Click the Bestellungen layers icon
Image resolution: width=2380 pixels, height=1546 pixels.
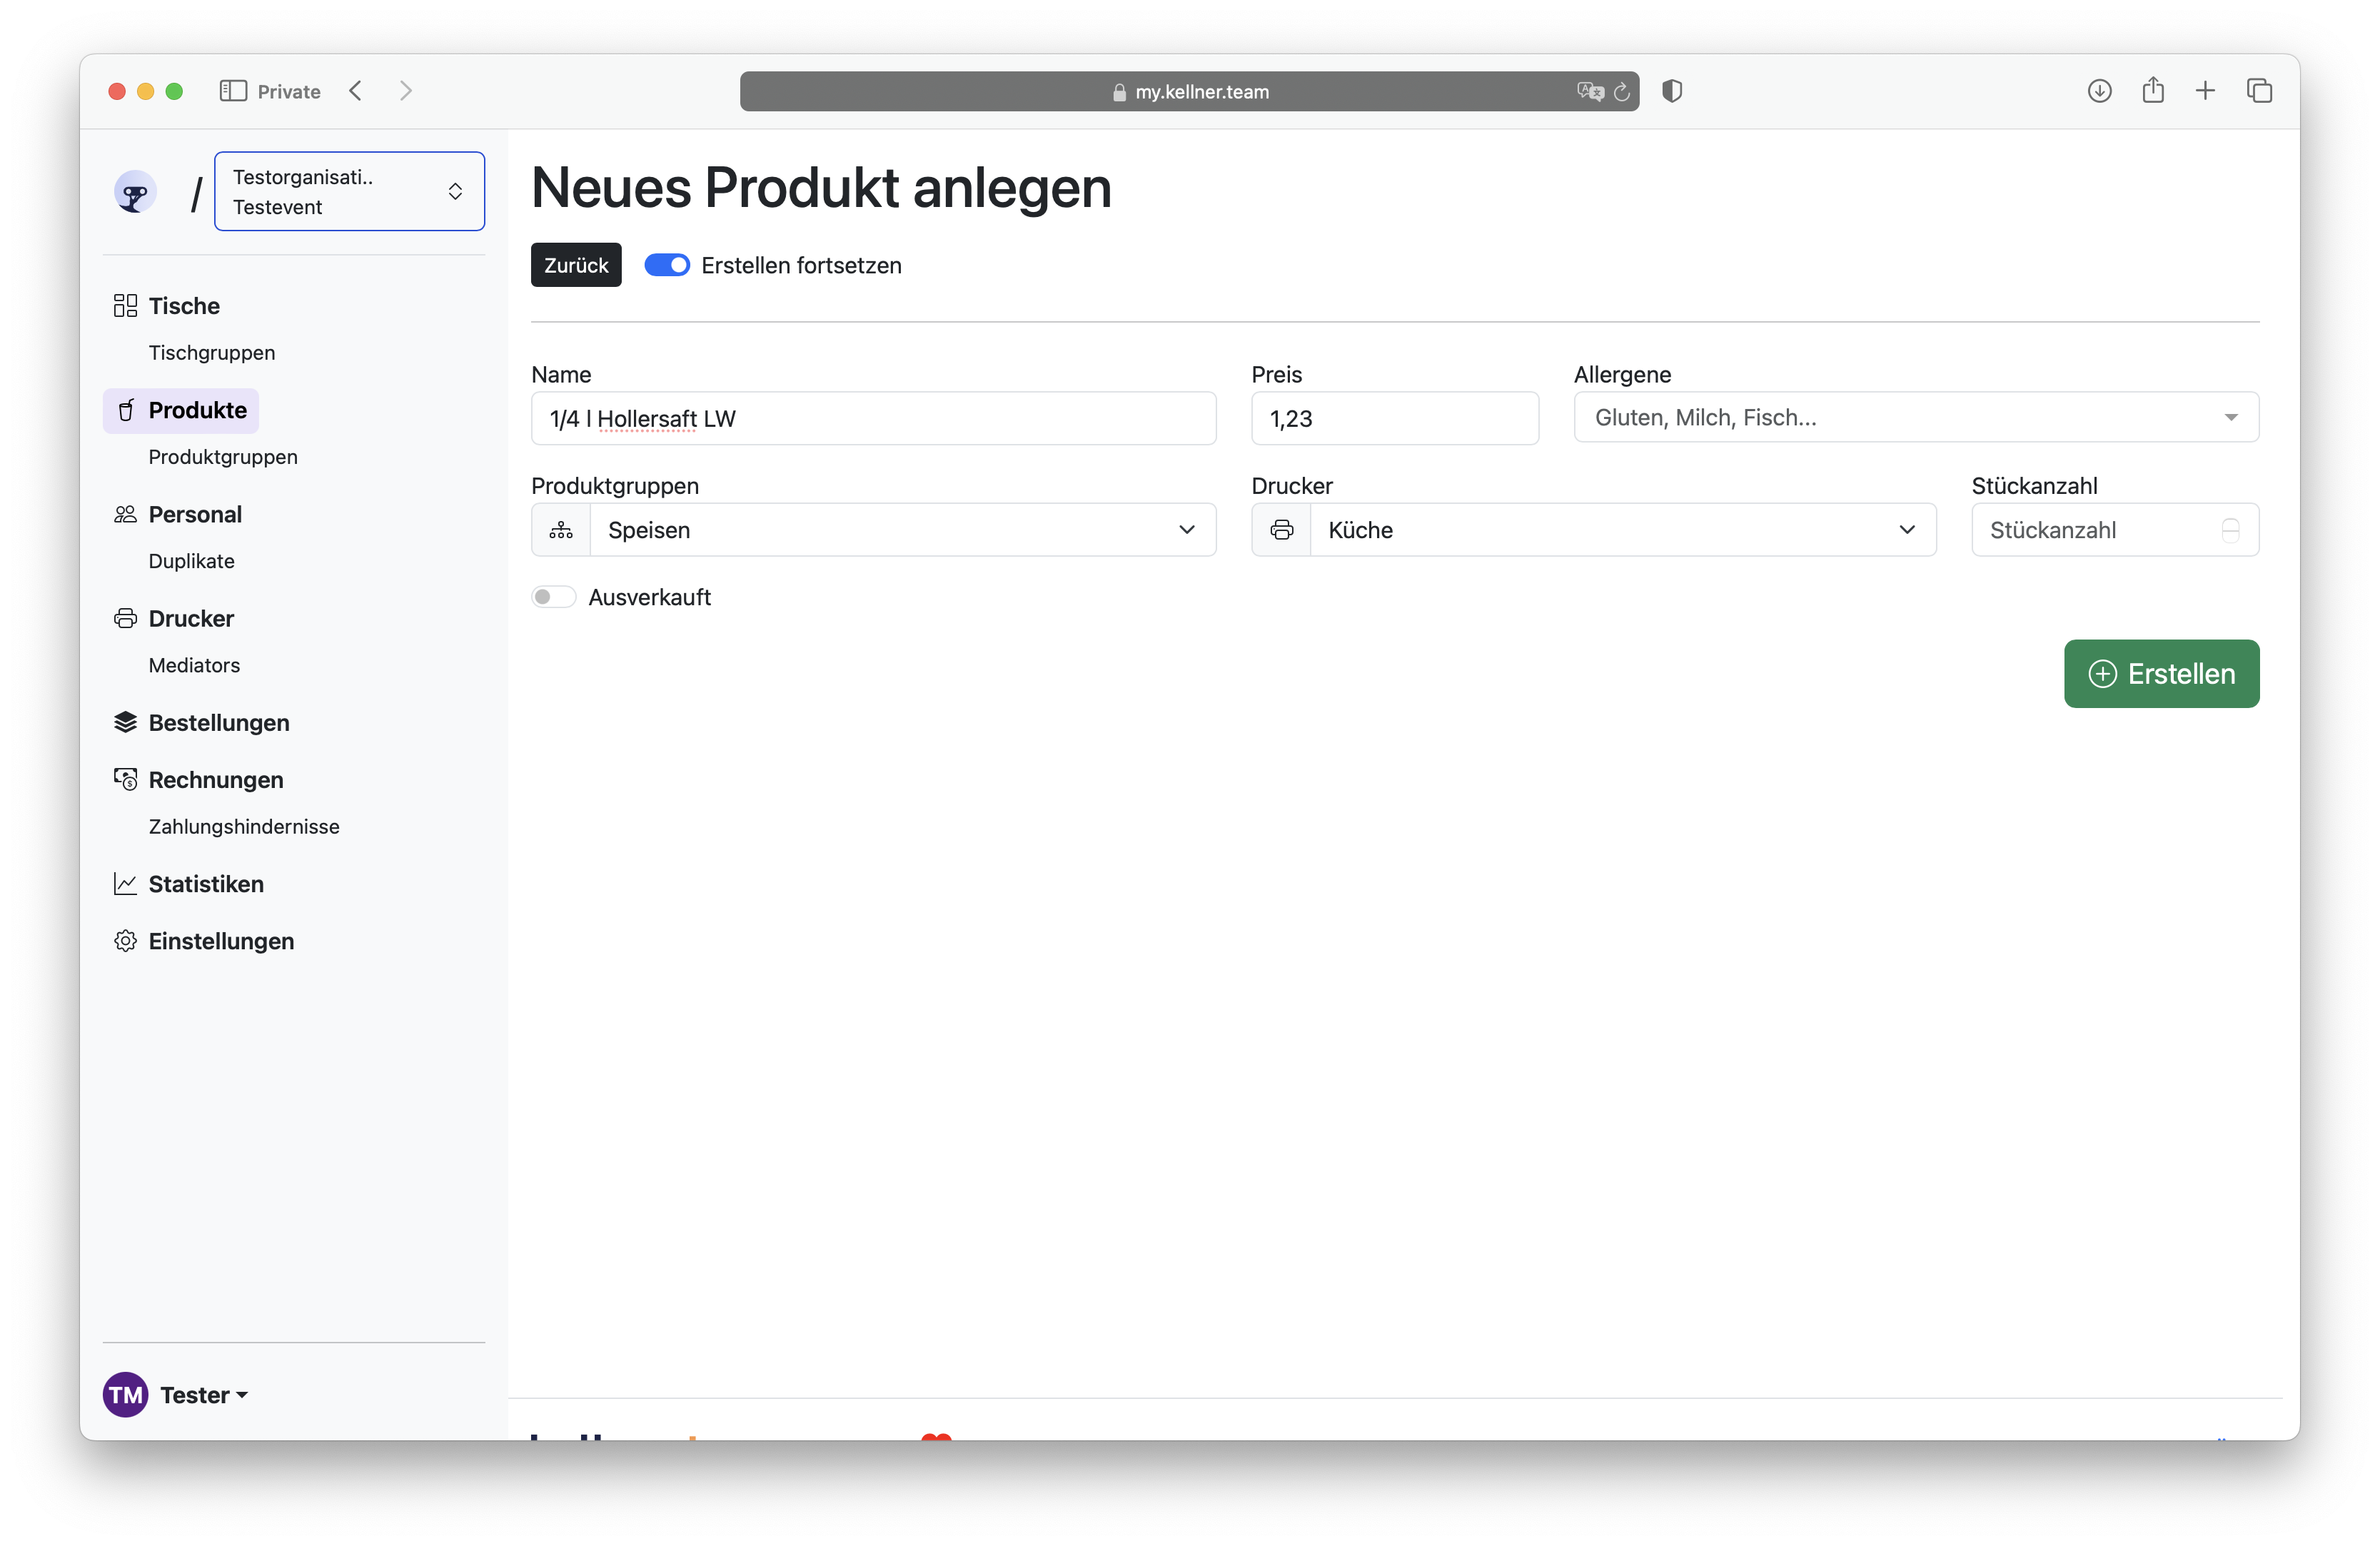125,722
